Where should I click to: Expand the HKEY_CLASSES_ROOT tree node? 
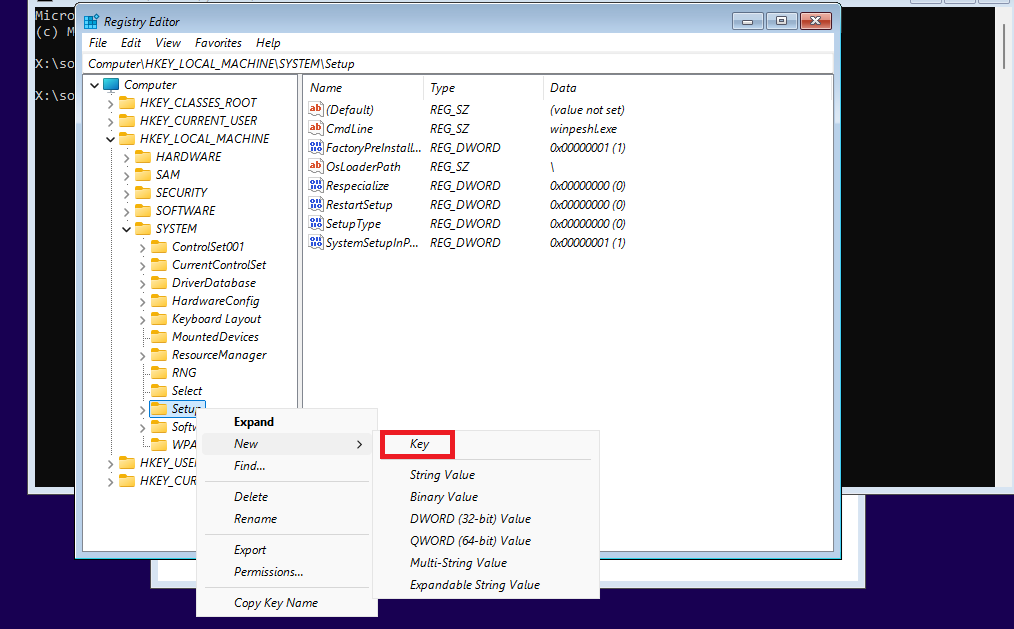(111, 103)
